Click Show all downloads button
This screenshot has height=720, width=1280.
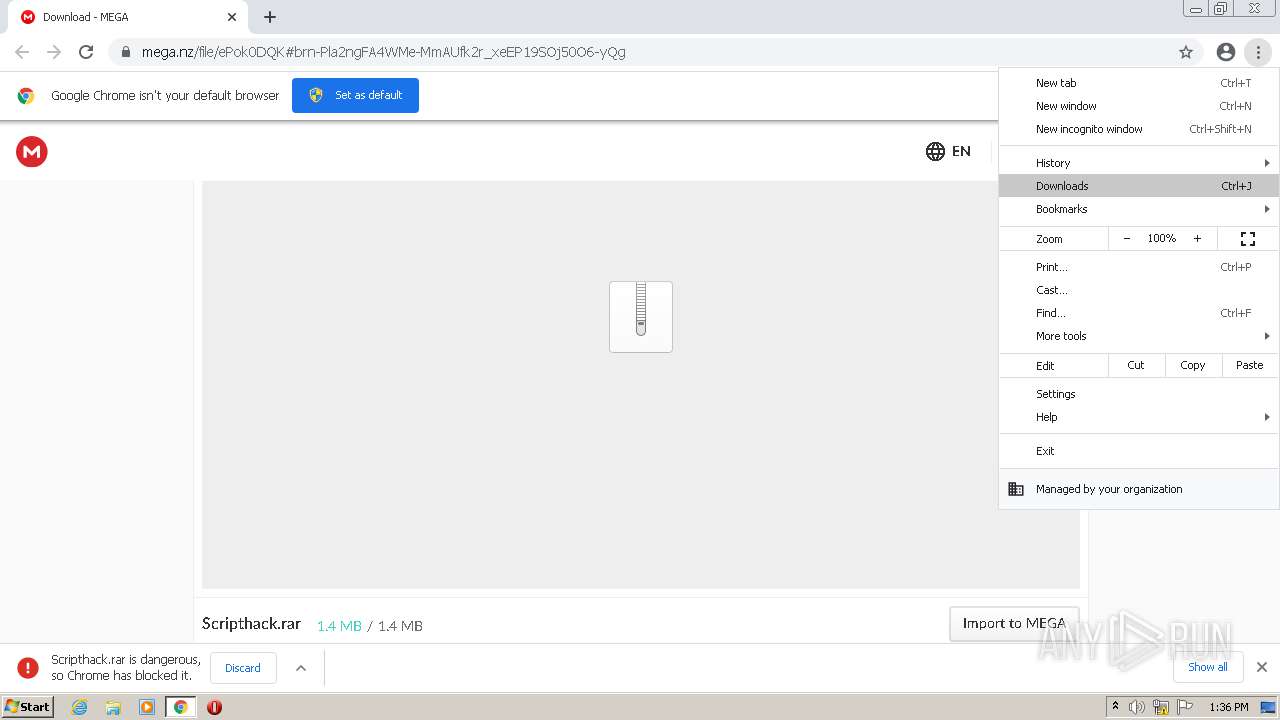click(x=1208, y=667)
